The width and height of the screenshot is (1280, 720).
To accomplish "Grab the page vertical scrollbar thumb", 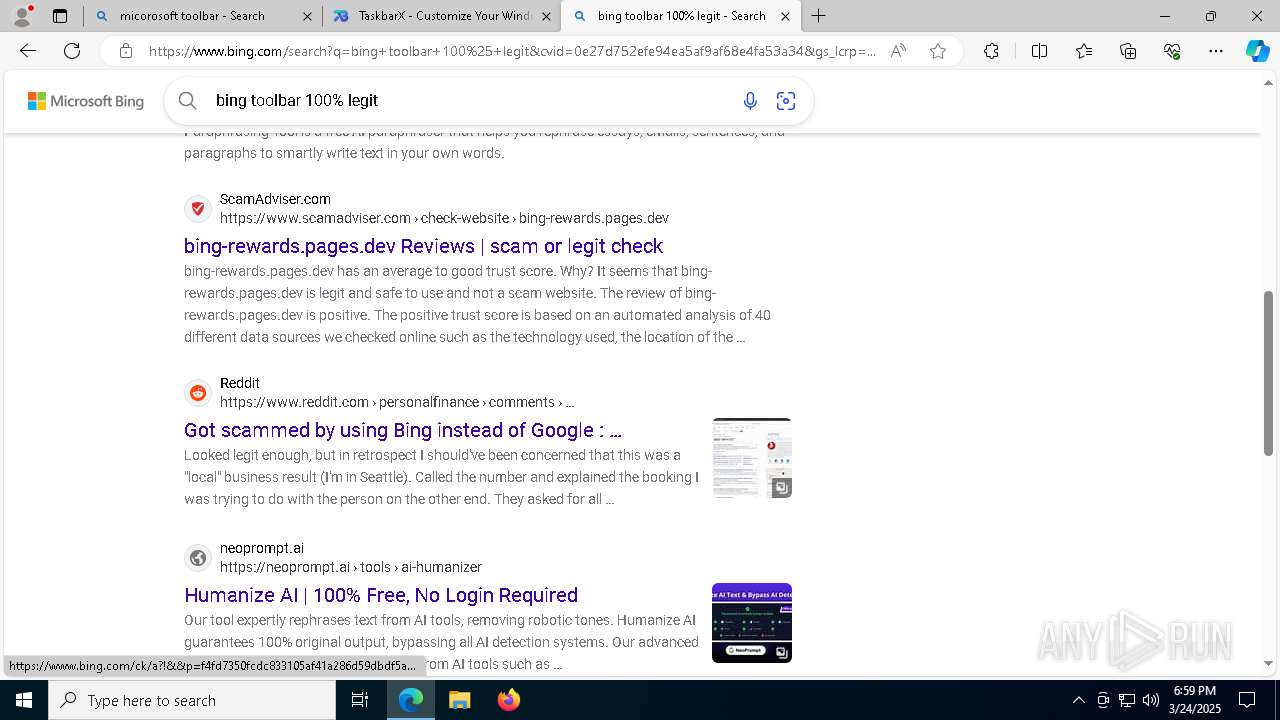I will click(x=1269, y=373).
